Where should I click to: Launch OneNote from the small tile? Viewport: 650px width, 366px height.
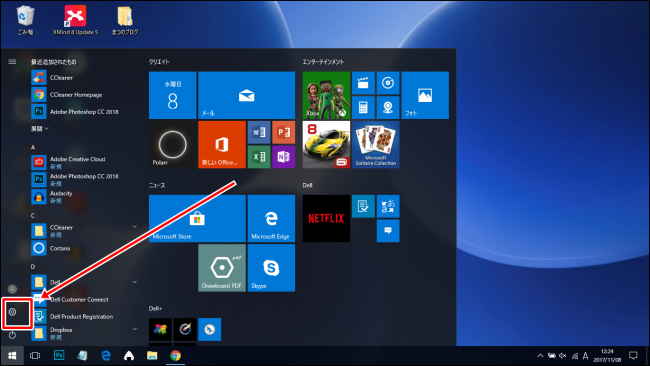284,157
